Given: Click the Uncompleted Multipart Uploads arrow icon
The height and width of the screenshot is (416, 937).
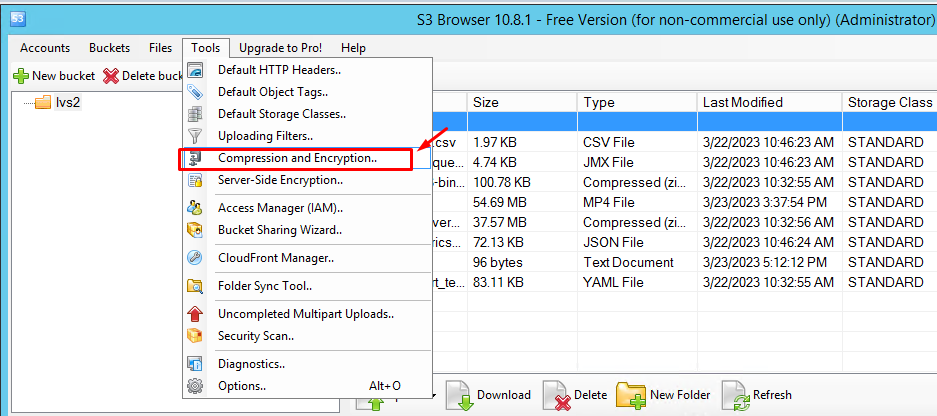Looking at the screenshot, I should pos(195,314).
